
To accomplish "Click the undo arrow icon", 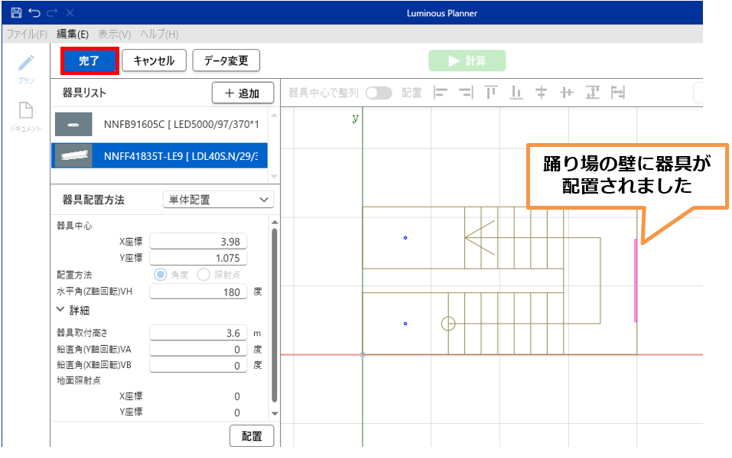I will coord(35,13).
